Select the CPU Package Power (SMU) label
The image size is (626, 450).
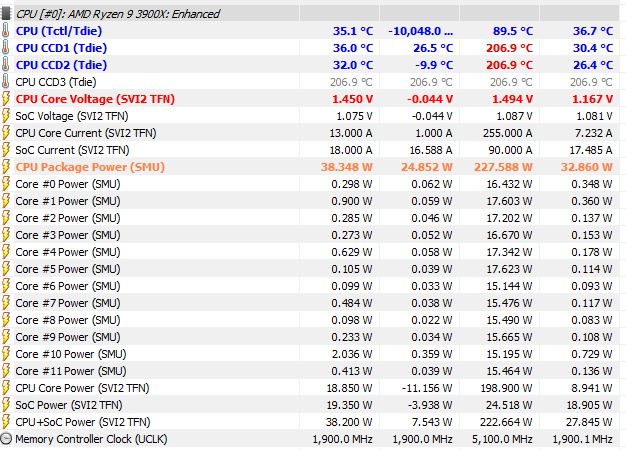pyautogui.click(x=90, y=167)
